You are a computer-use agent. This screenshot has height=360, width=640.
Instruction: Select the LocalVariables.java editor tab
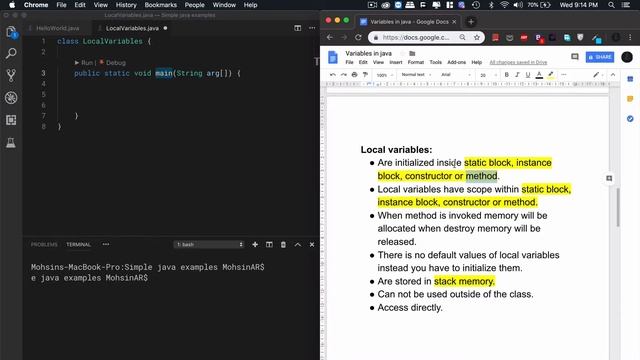tap(132, 28)
